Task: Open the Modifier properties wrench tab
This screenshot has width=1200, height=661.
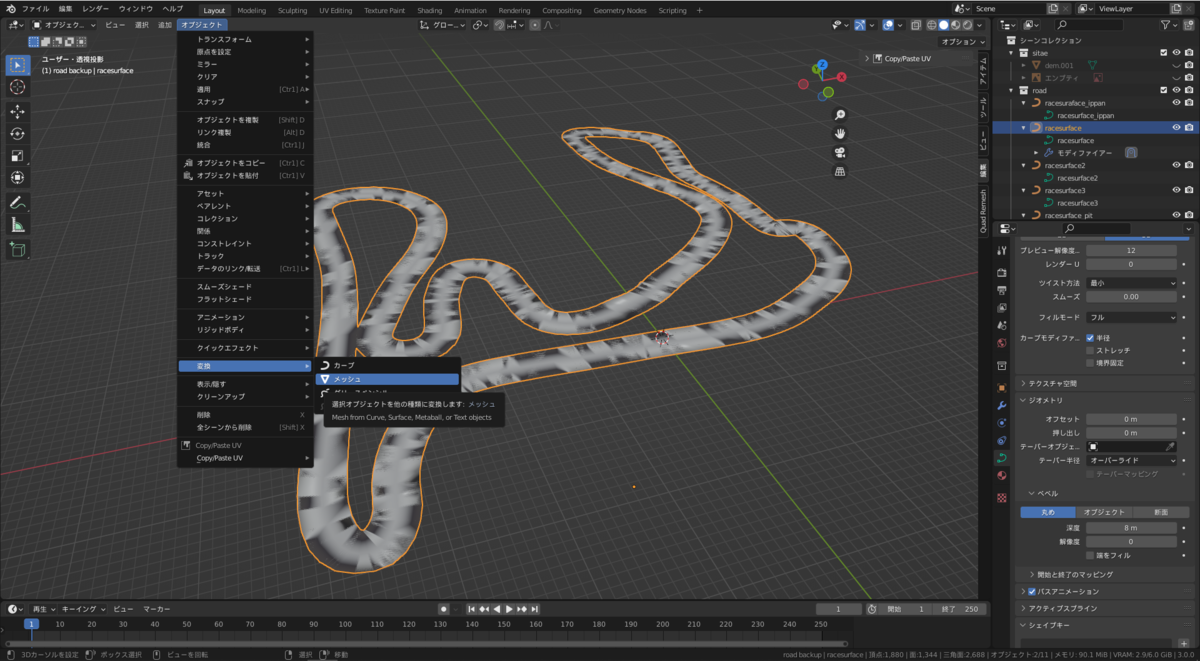Action: (1002, 405)
